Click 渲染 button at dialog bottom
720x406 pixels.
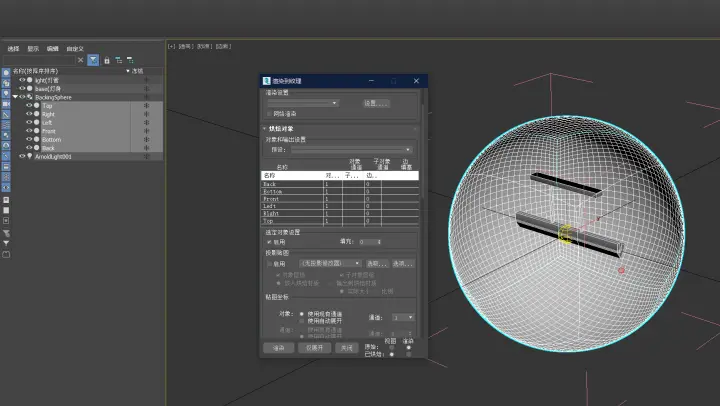[278, 348]
